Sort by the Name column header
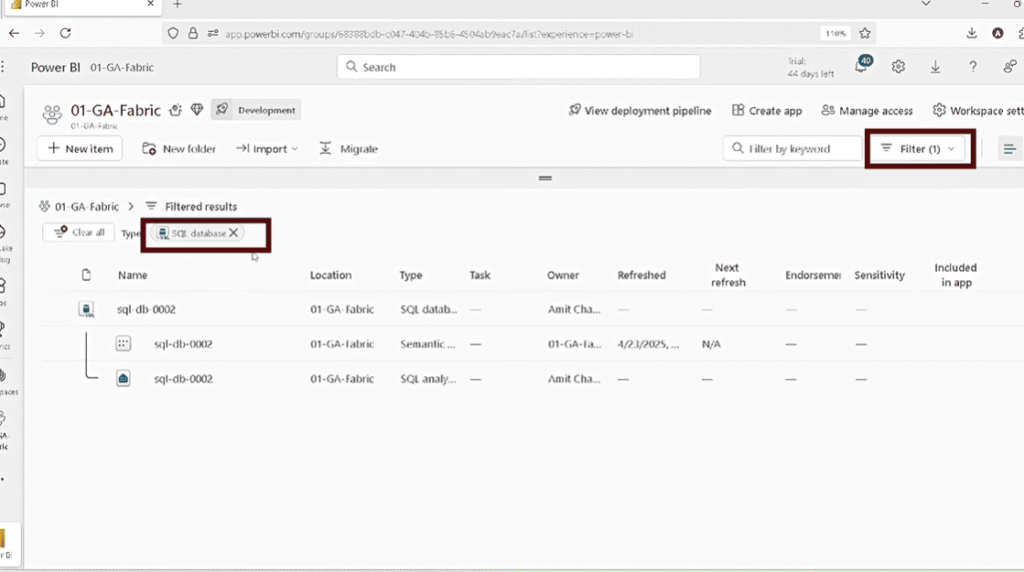The image size is (1024, 572). coord(133,275)
